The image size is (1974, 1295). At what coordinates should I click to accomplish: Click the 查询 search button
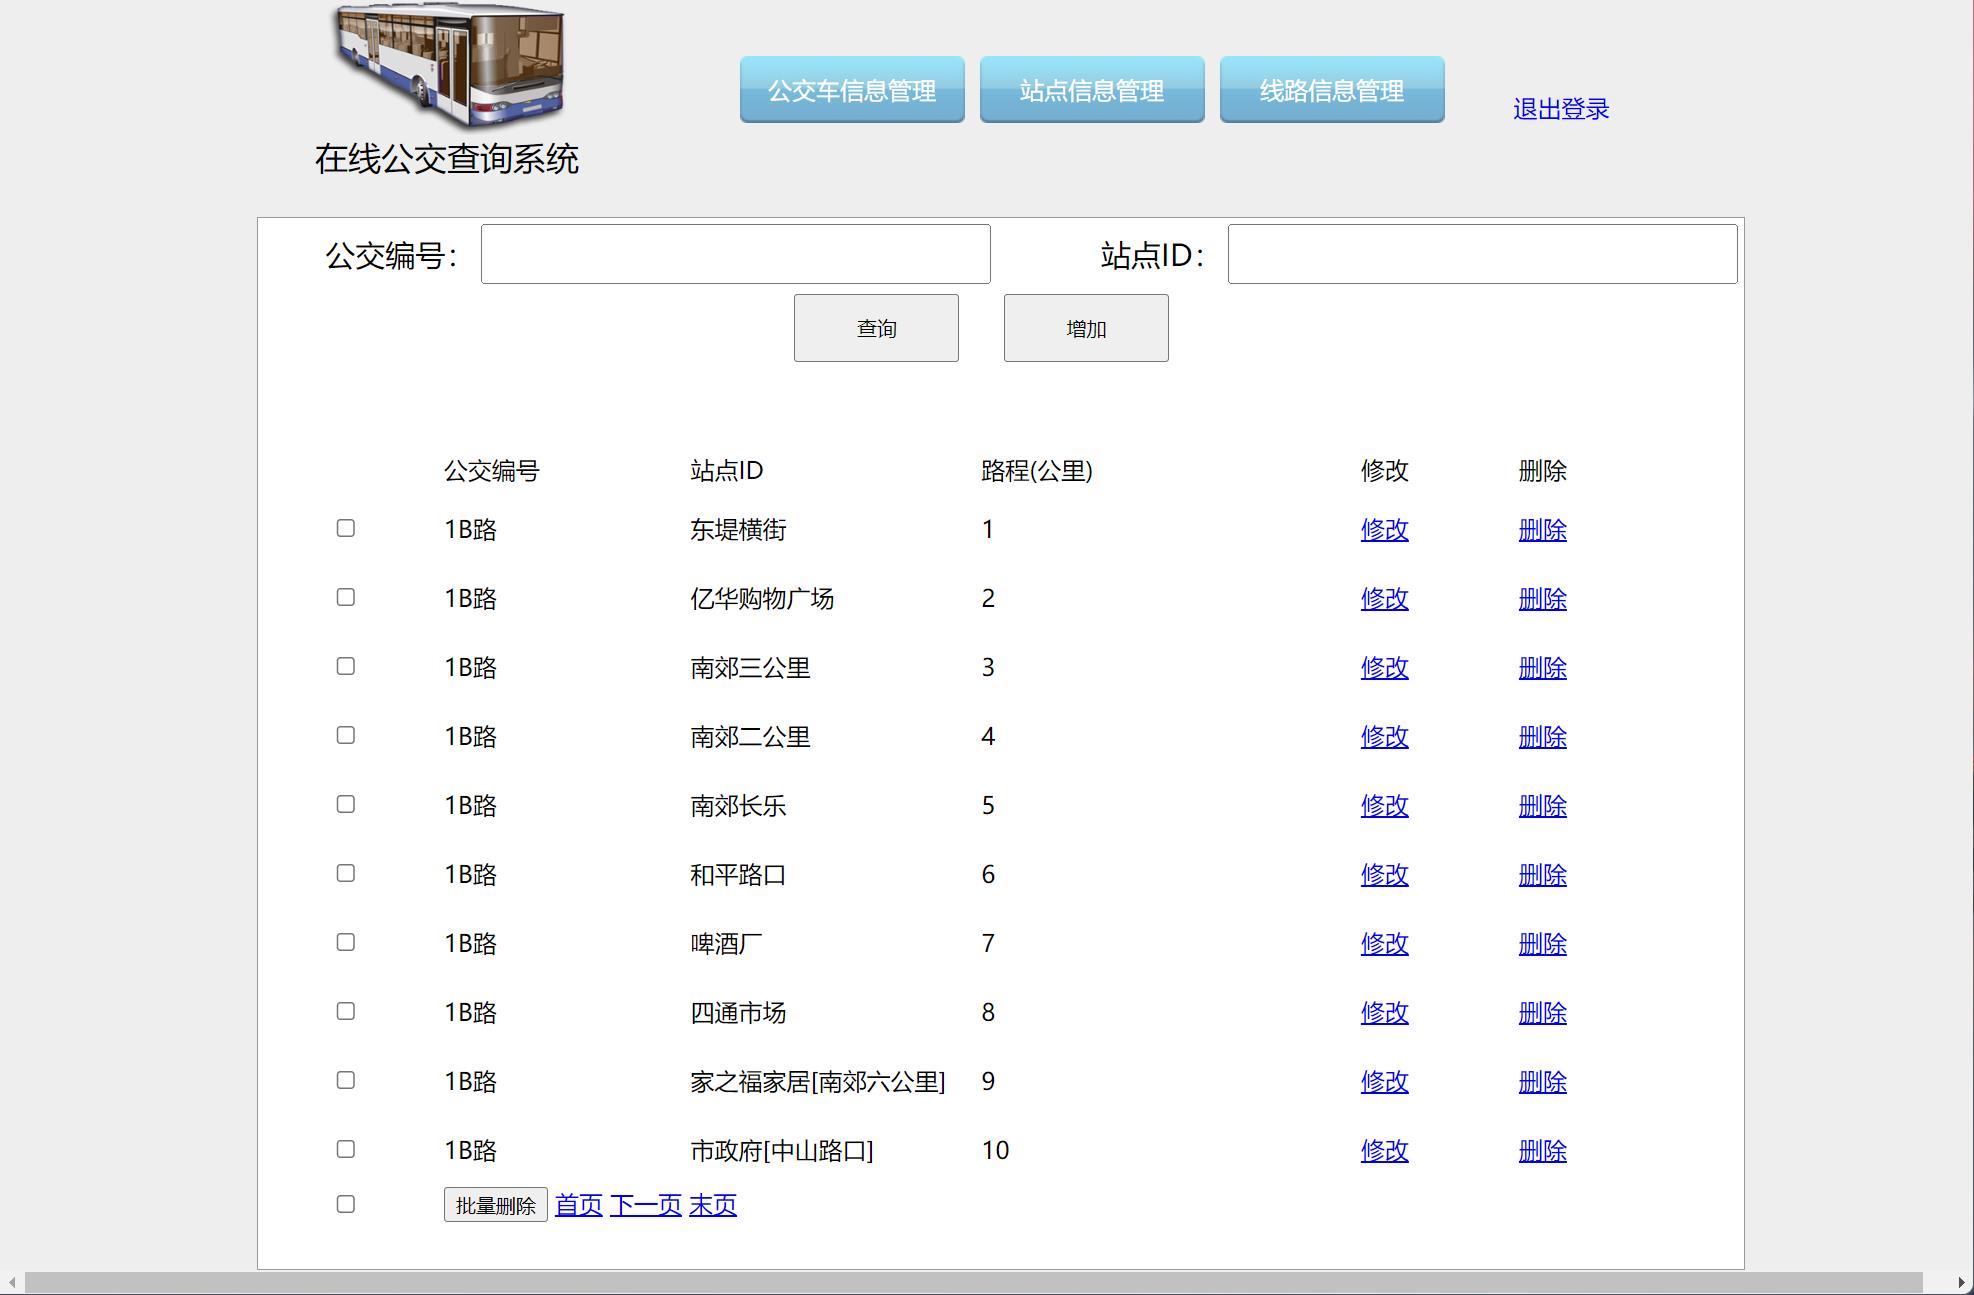click(875, 327)
